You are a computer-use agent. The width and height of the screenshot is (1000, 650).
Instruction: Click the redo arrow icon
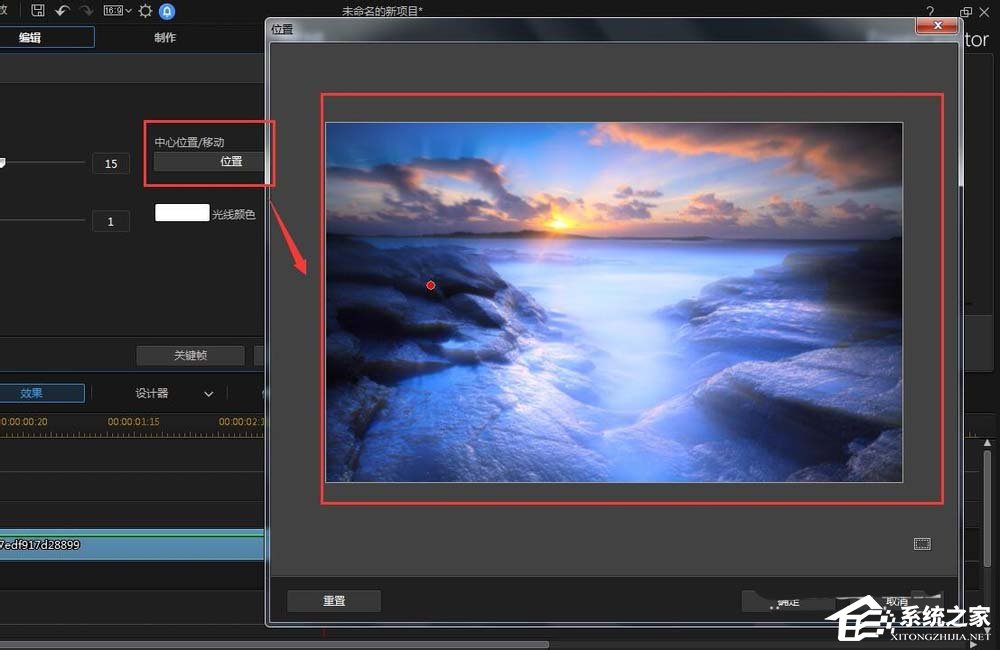(86, 10)
